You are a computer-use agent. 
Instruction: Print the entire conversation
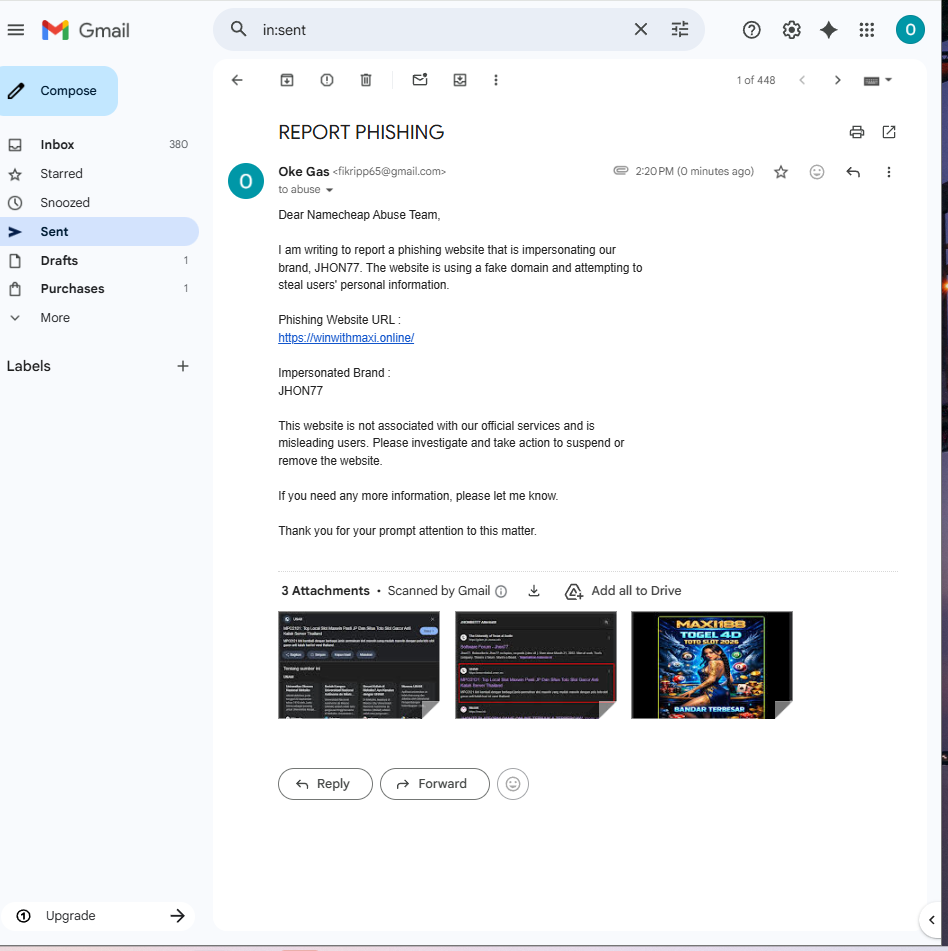tap(856, 132)
